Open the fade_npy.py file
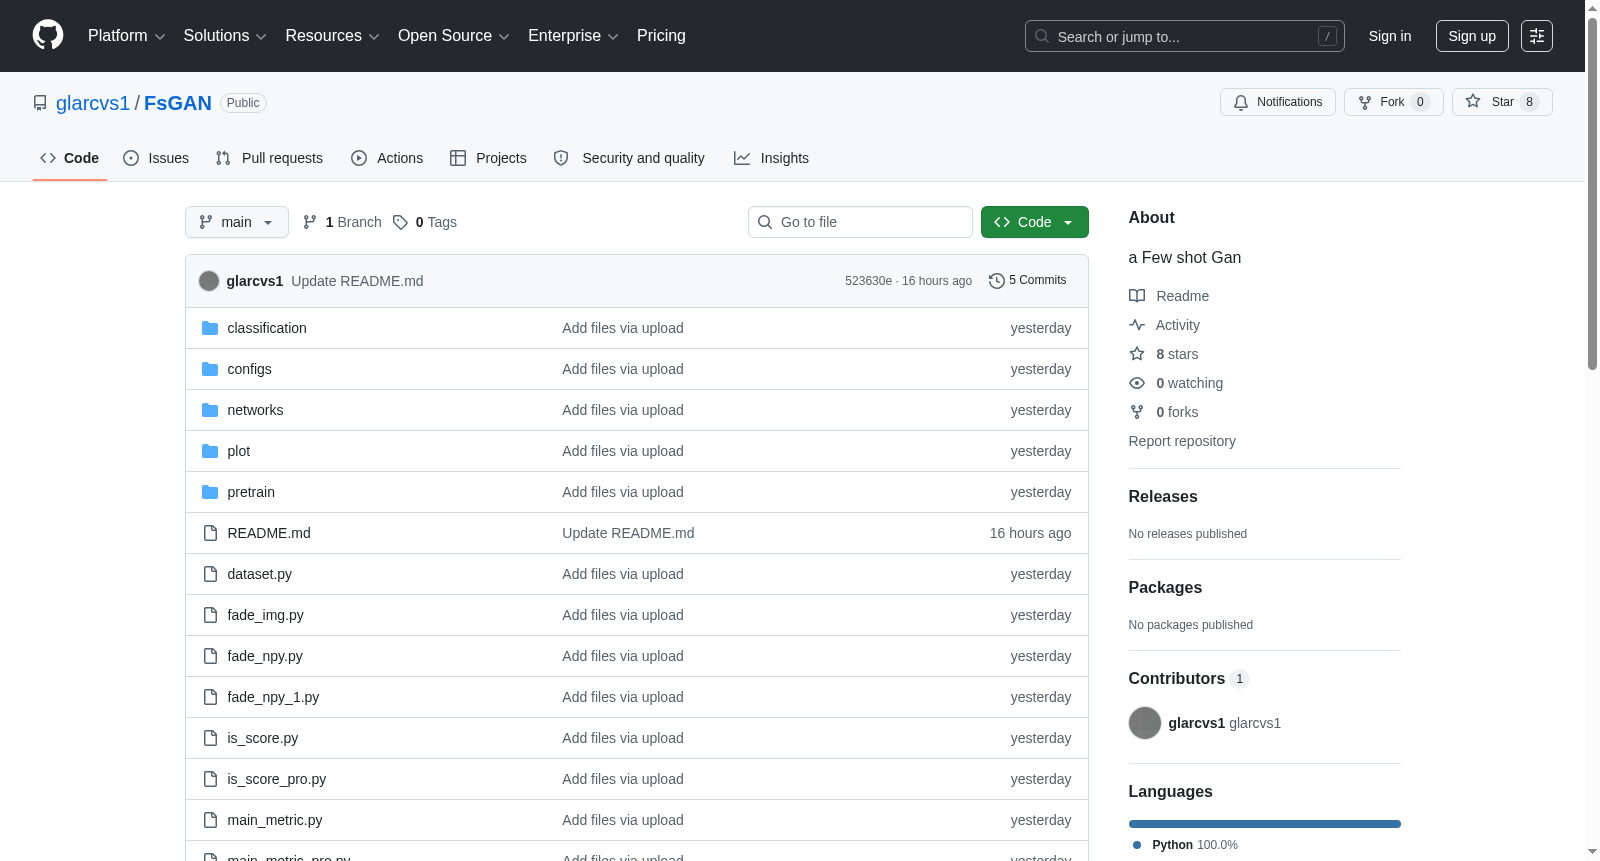1600x861 pixels. (x=265, y=656)
